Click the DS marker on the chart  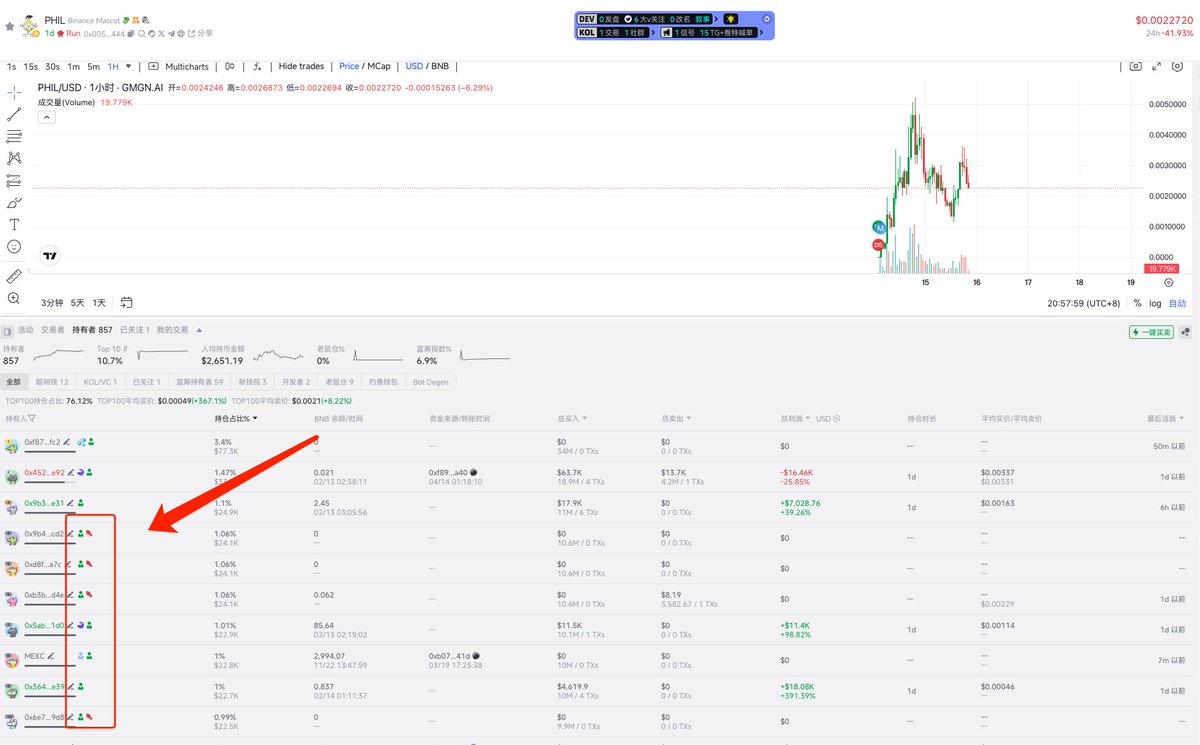(x=879, y=244)
